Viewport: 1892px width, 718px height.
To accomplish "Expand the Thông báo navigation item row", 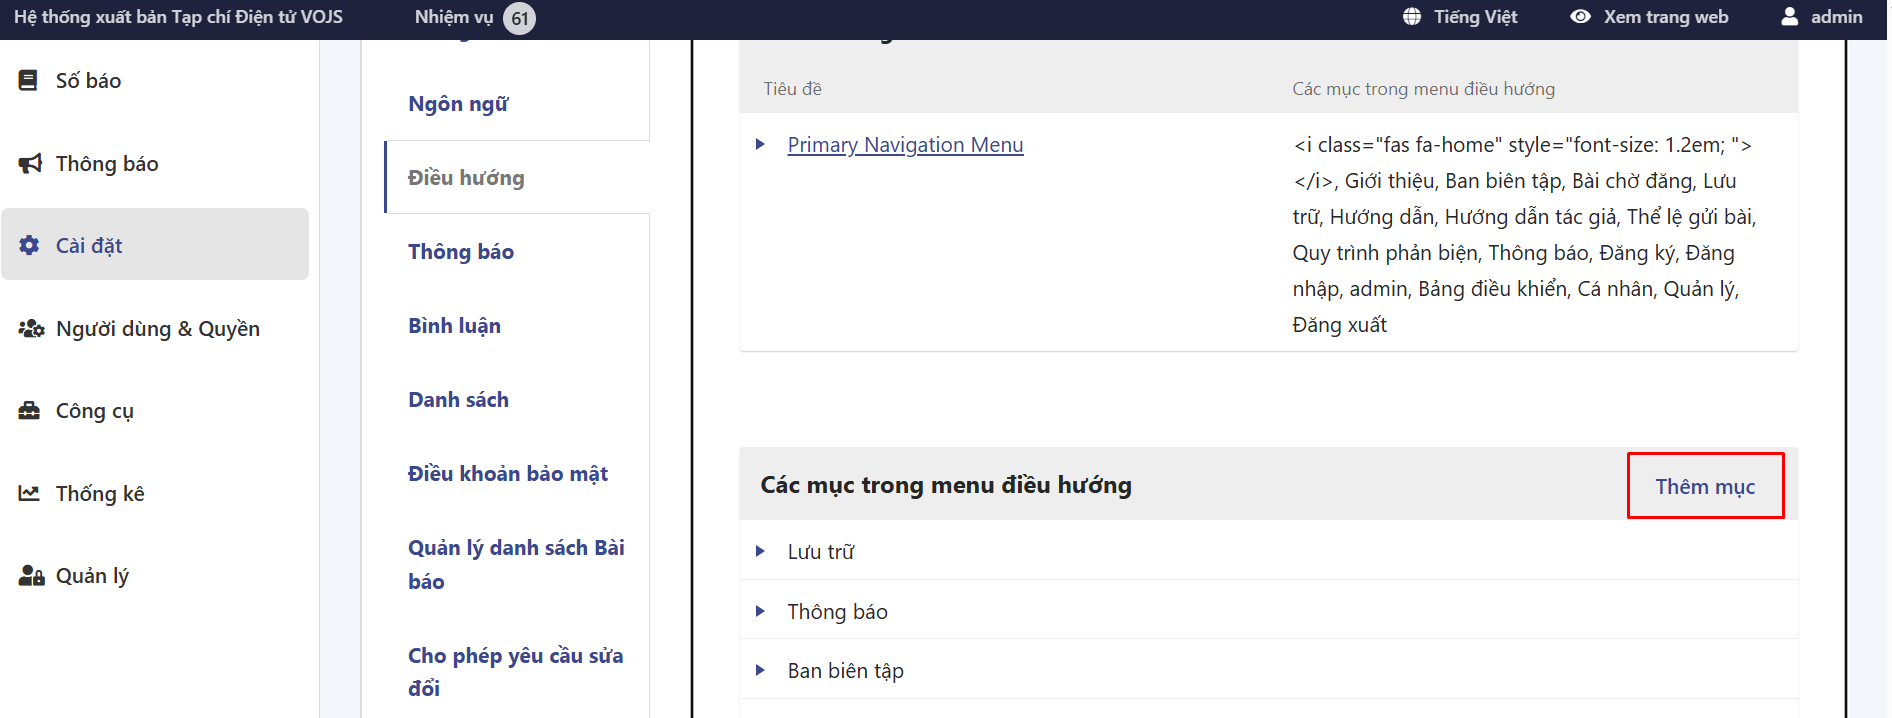I will click(760, 611).
